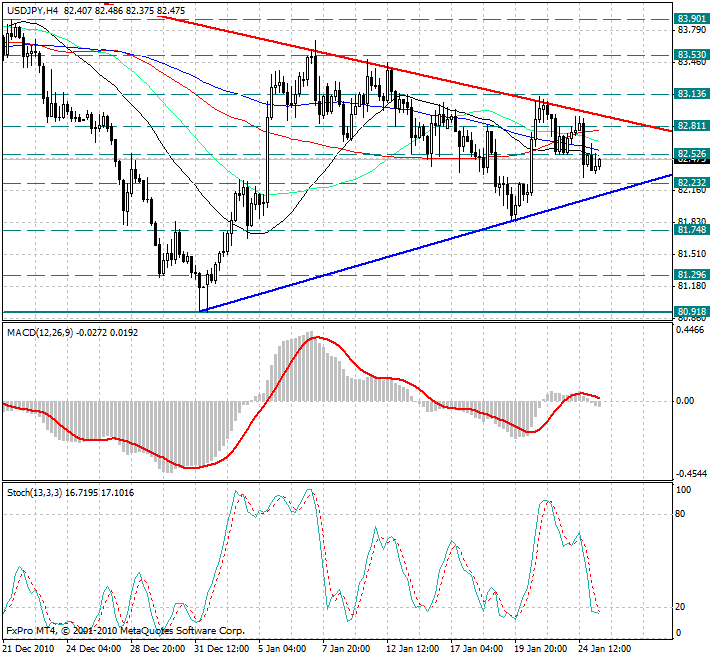Click the Stochastic 20 level label
The image size is (710, 656).
coord(681,607)
